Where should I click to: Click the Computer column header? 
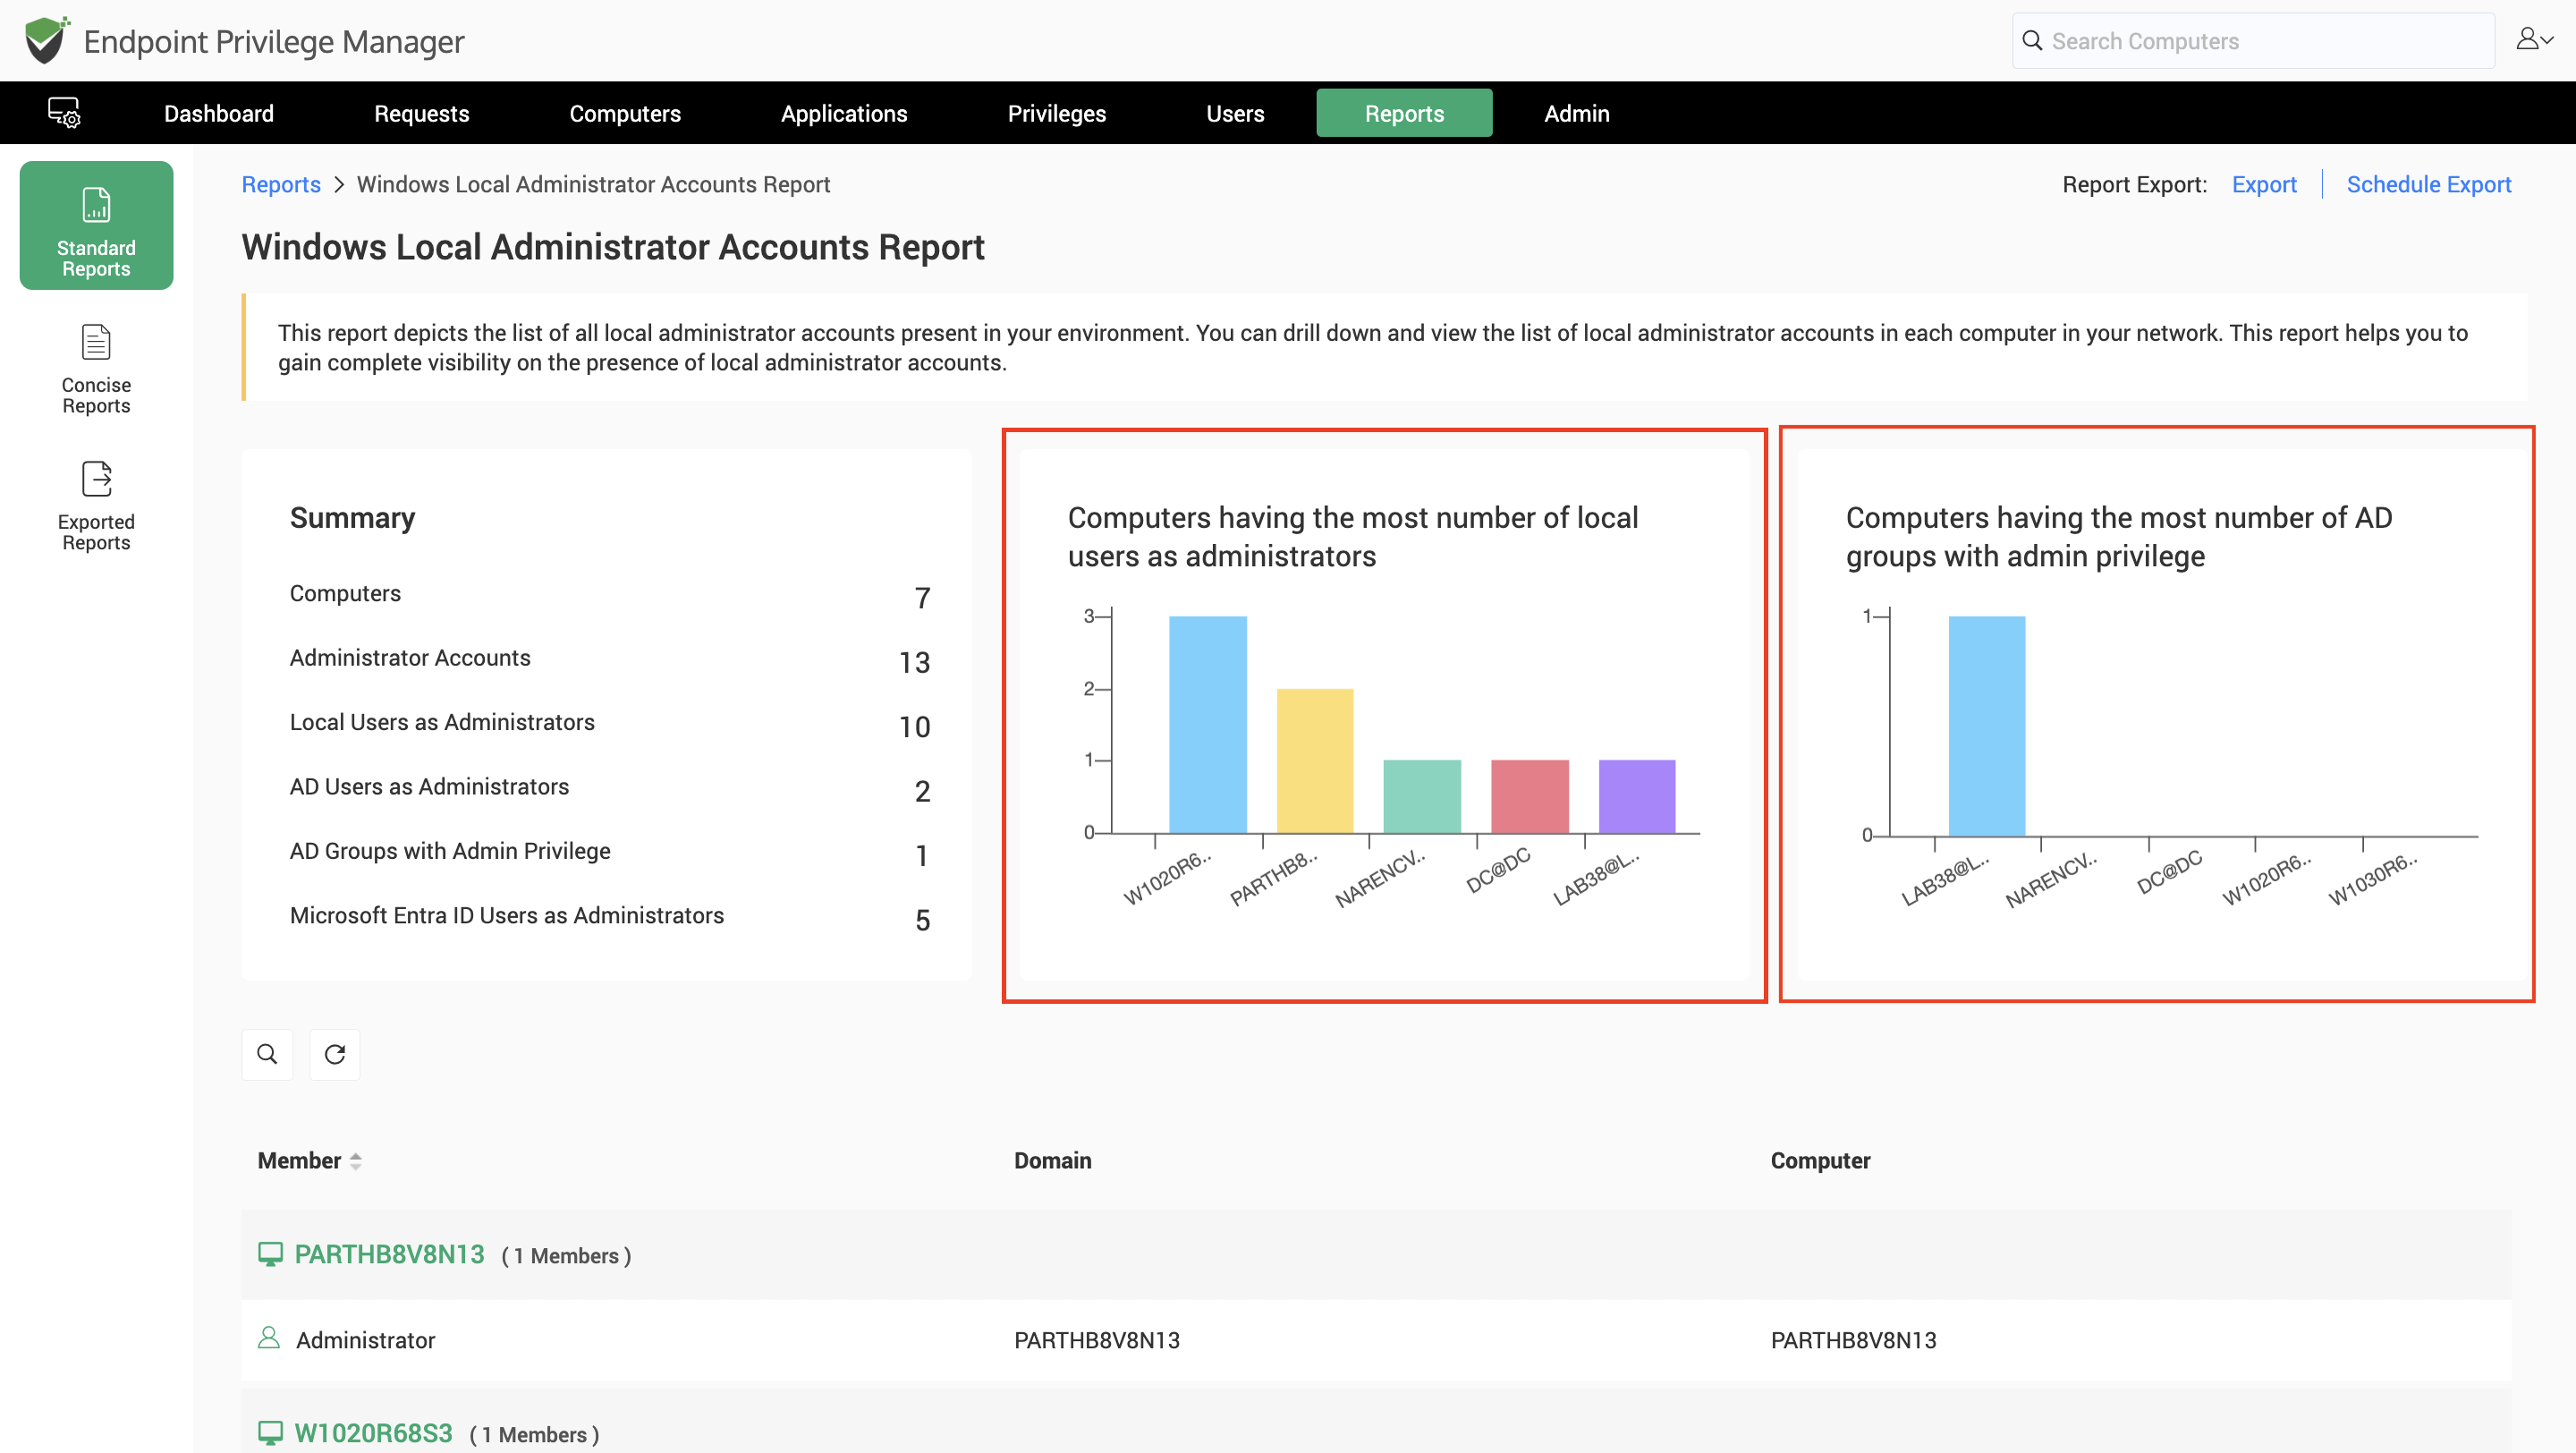pyautogui.click(x=1820, y=1161)
